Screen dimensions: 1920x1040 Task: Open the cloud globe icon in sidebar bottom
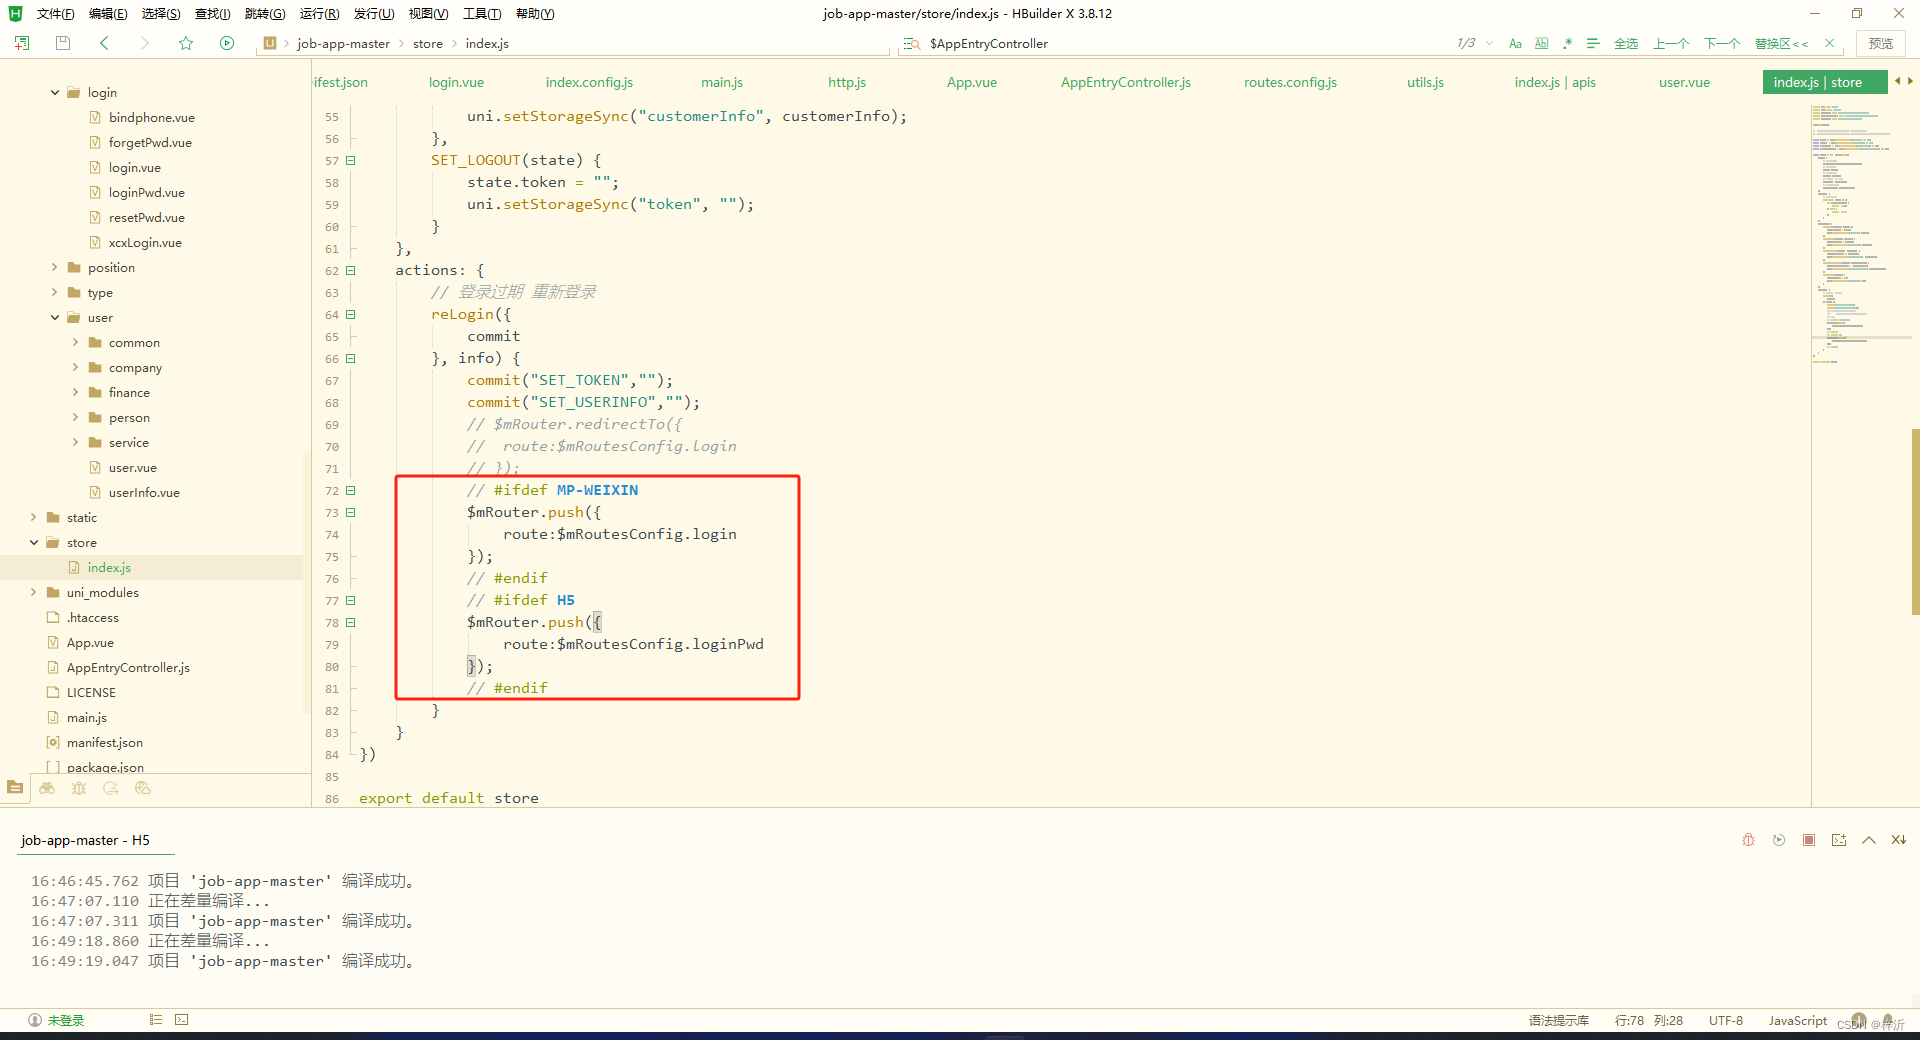(143, 788)
